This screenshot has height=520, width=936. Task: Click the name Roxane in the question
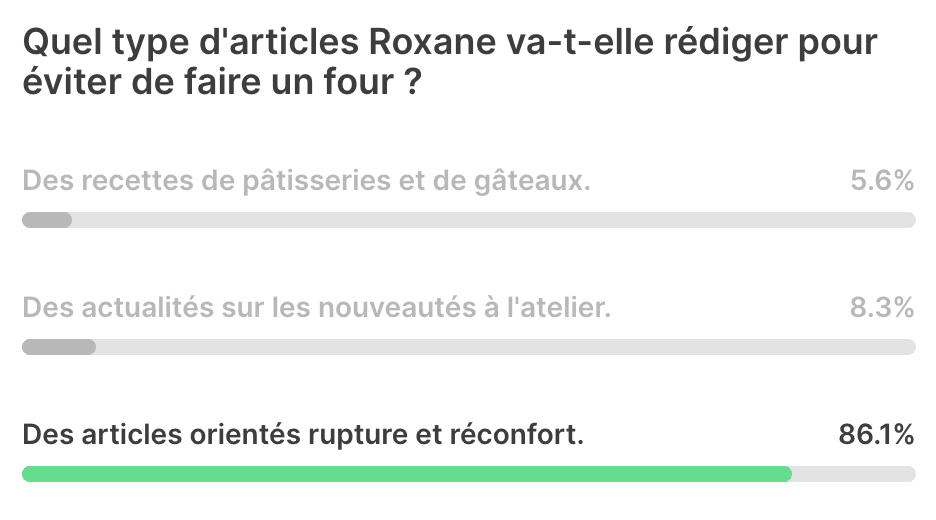click(432, 42)
